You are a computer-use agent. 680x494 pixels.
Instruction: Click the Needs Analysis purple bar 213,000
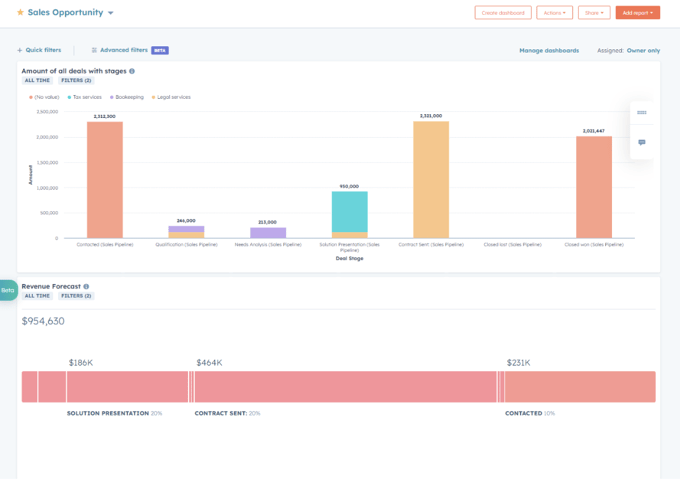pos(268,233)
